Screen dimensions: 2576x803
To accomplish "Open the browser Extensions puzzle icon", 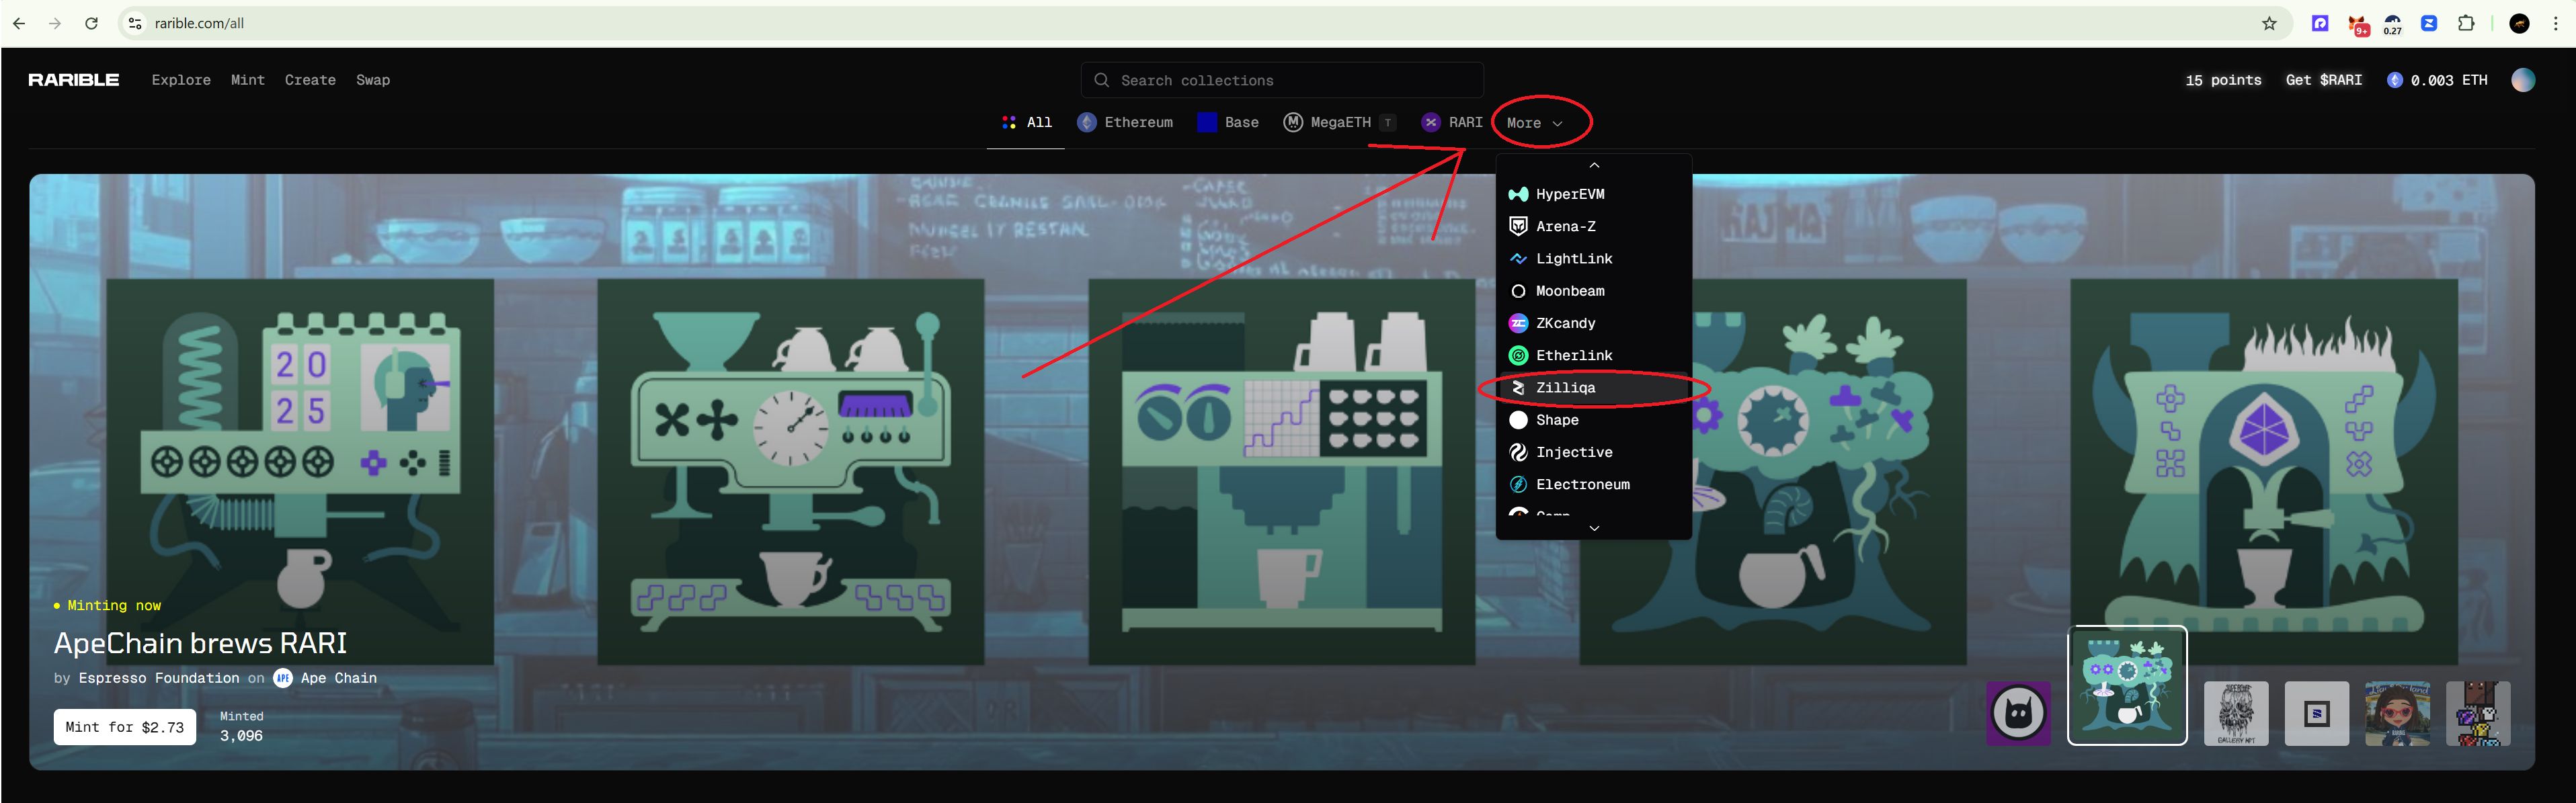I will (2466, 23).
